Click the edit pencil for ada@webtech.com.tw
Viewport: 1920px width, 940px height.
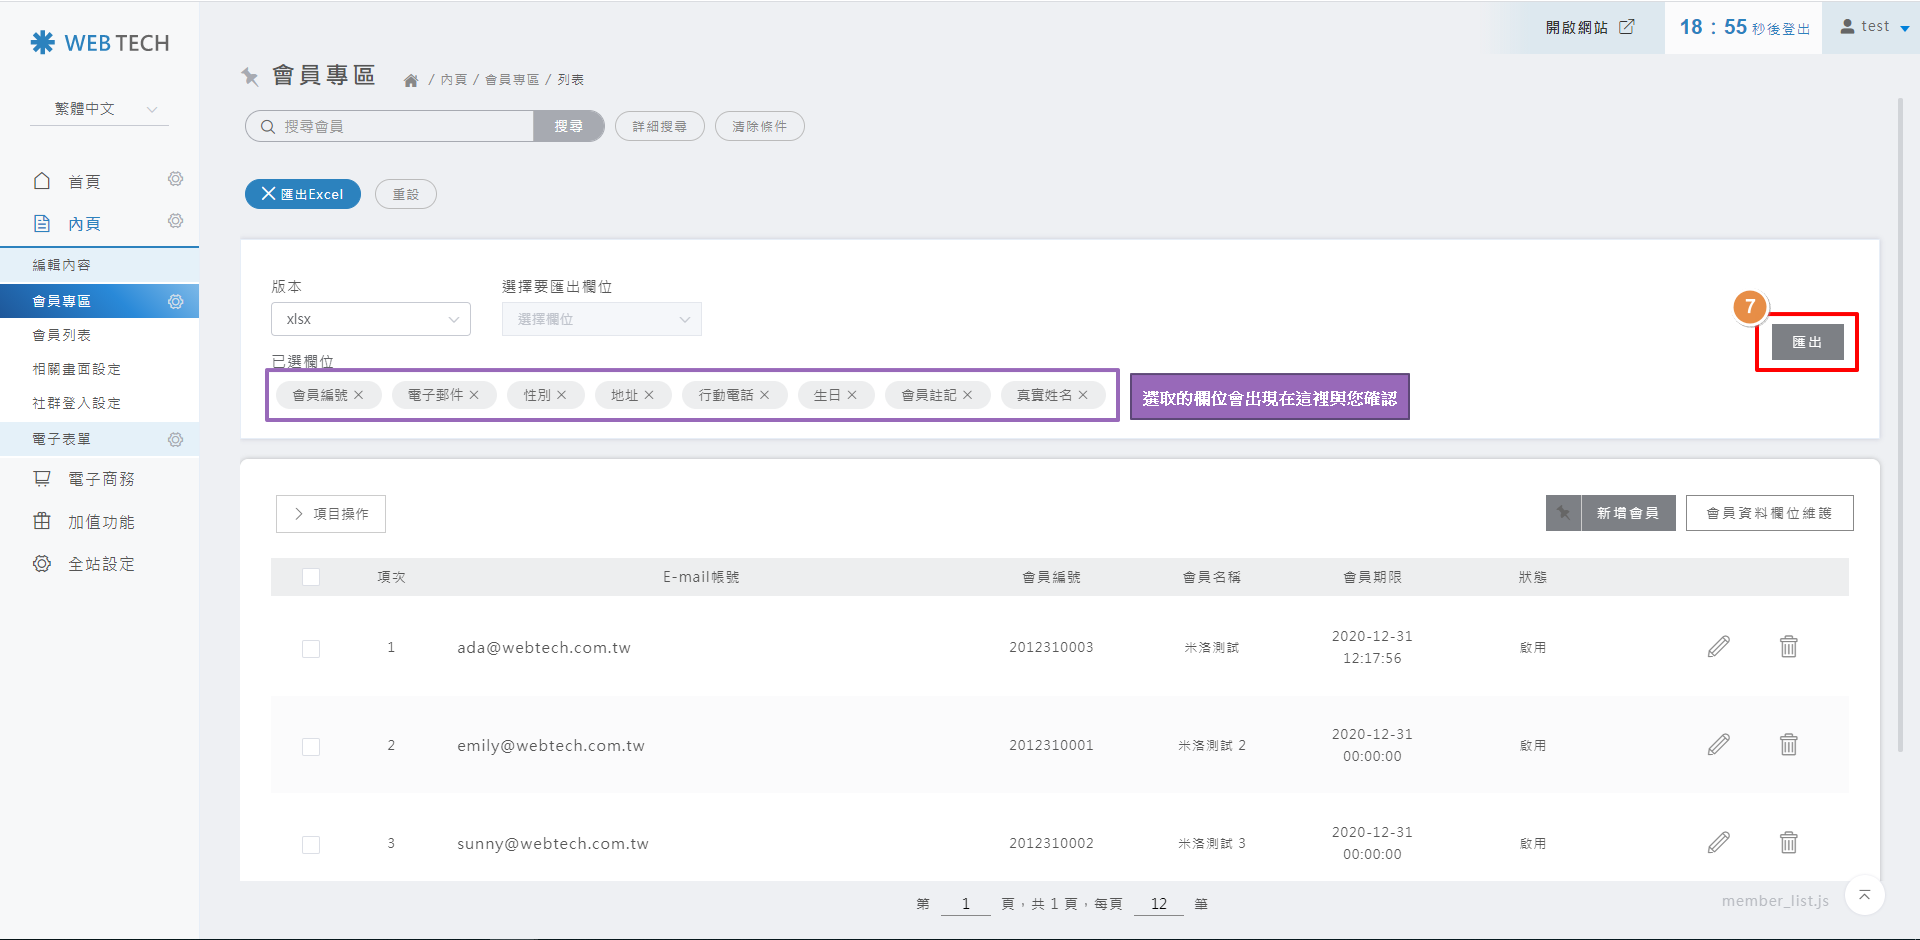pyautogui.click(x=1718, y=647)
